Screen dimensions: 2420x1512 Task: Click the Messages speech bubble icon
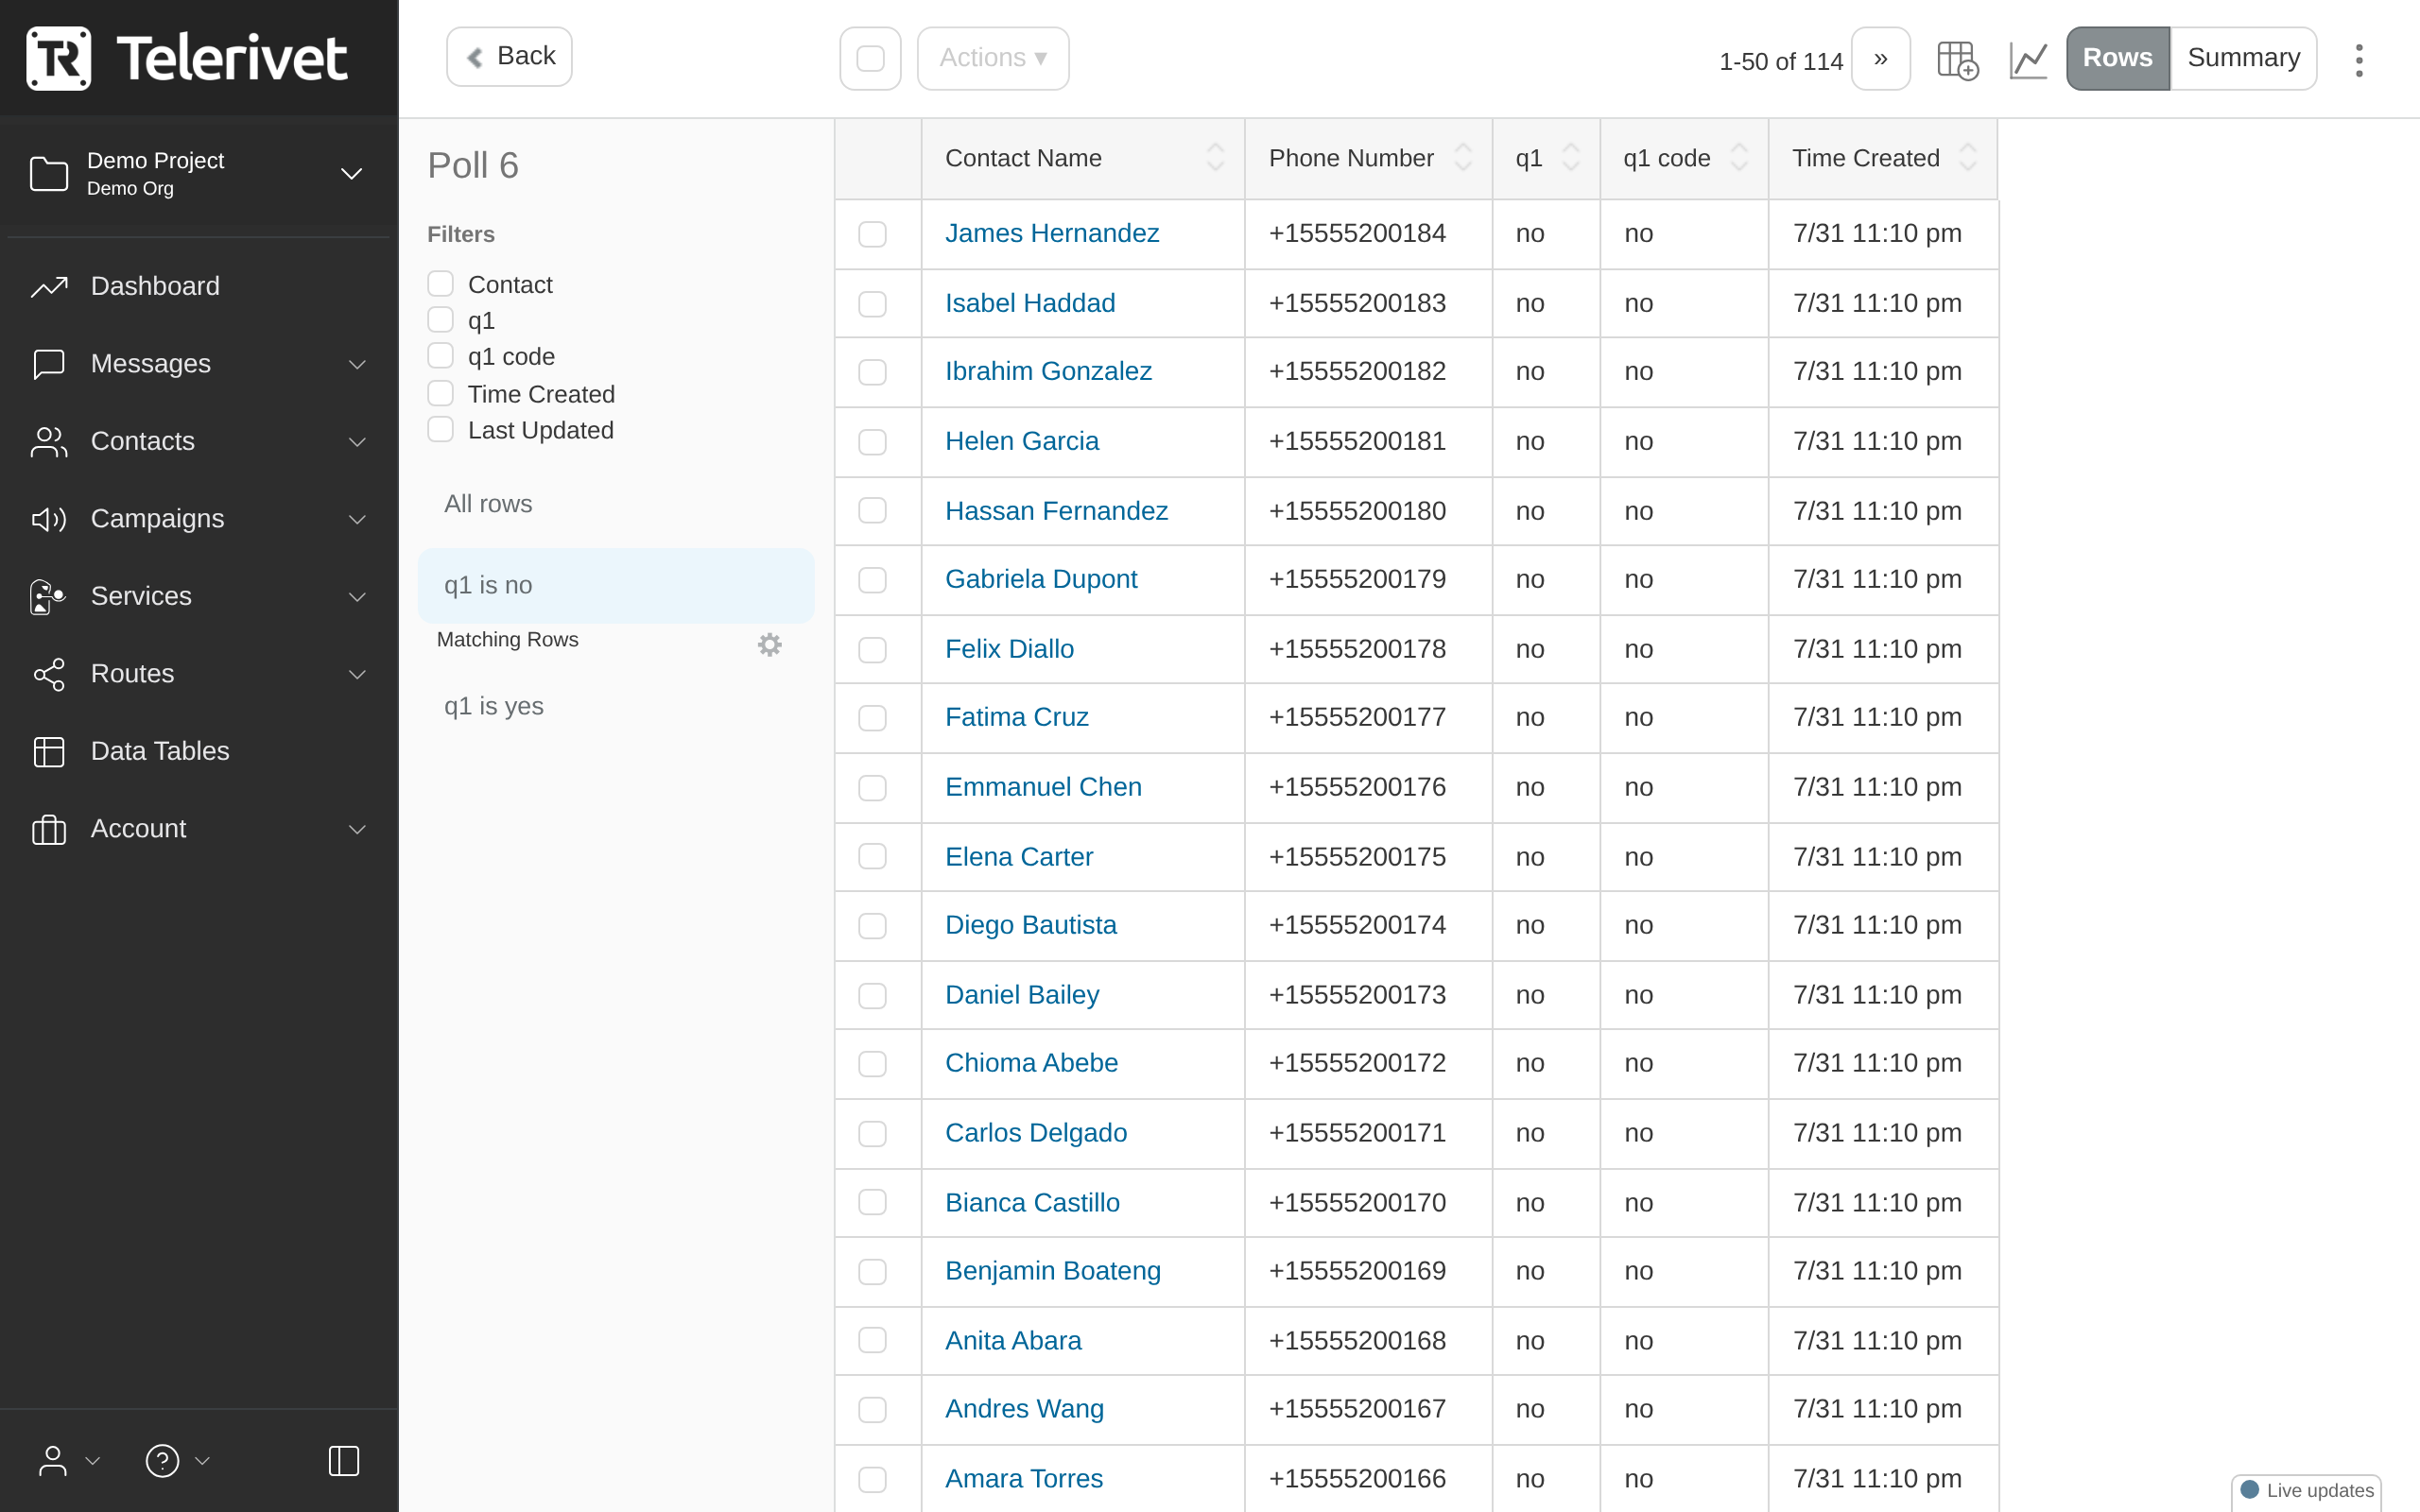pyautogui.click(x=49, y=364)
